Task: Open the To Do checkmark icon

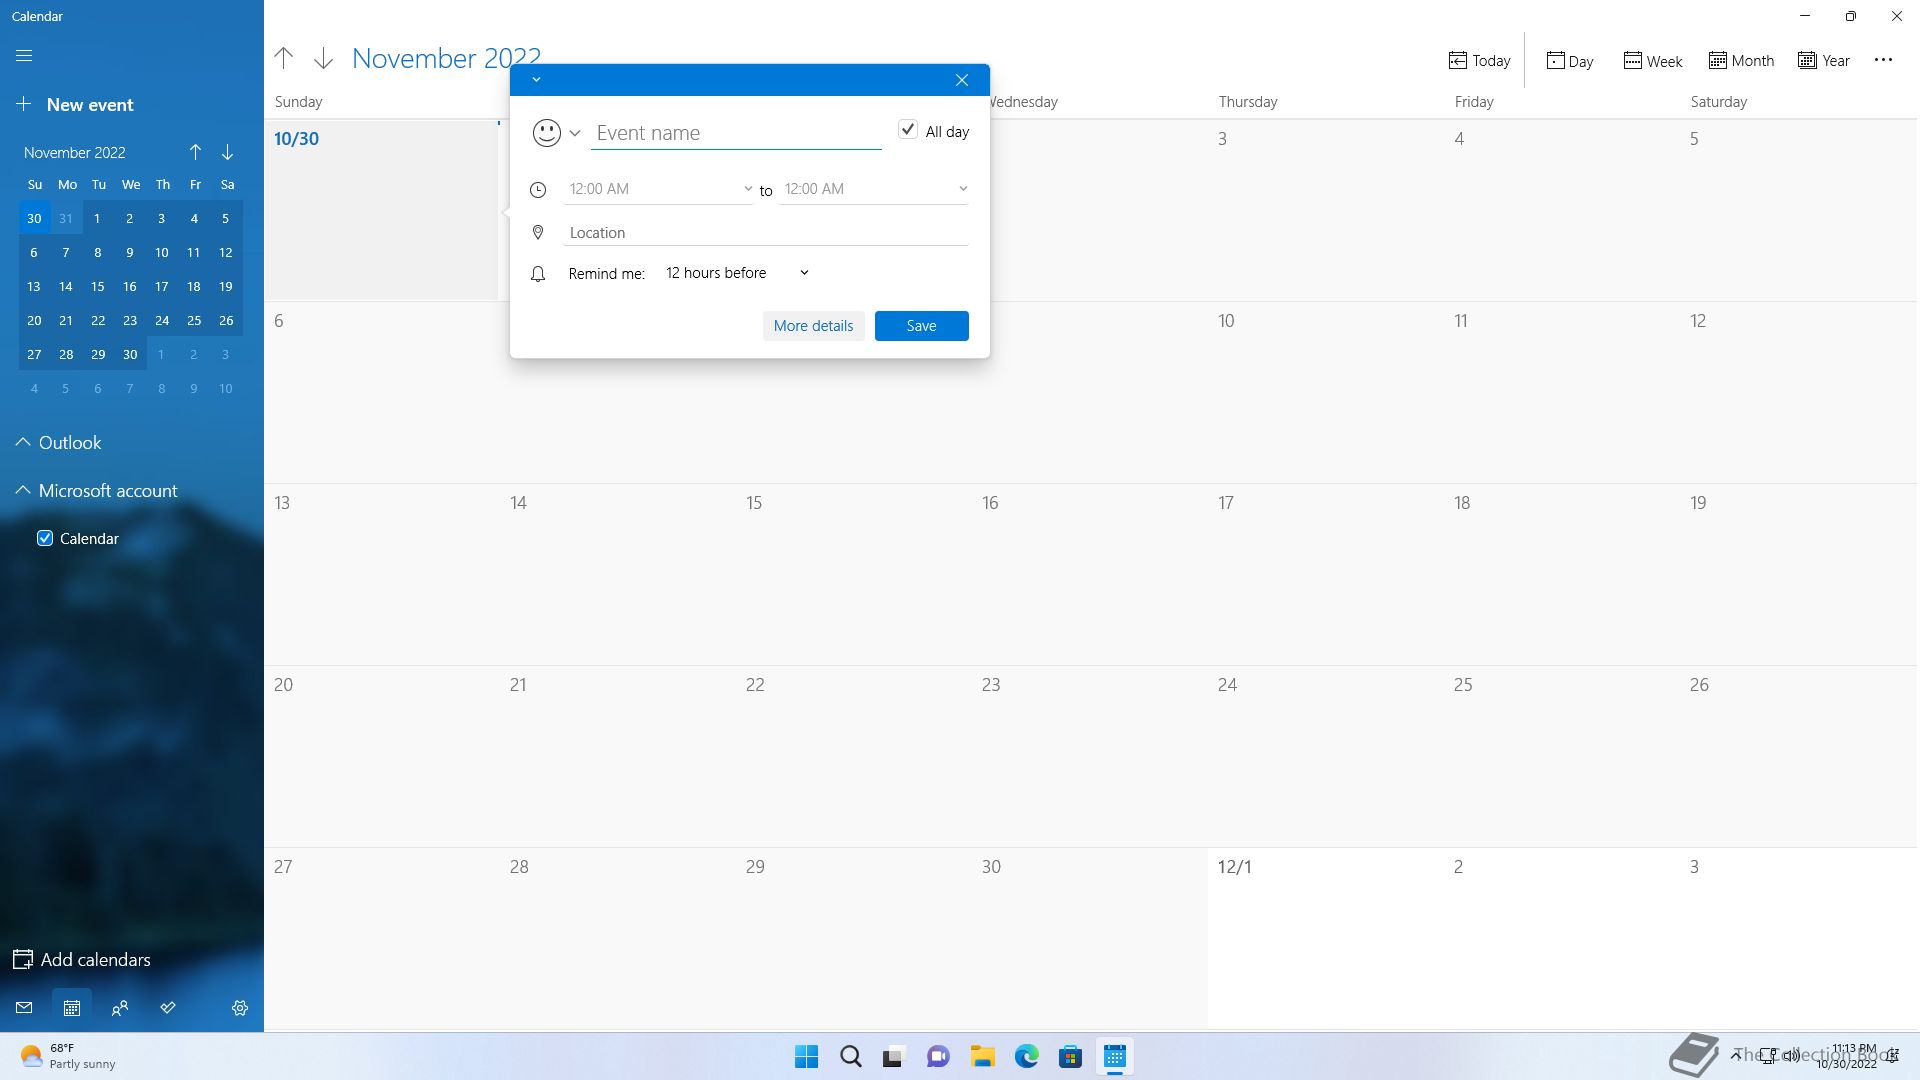Action: pos(168,1008)
